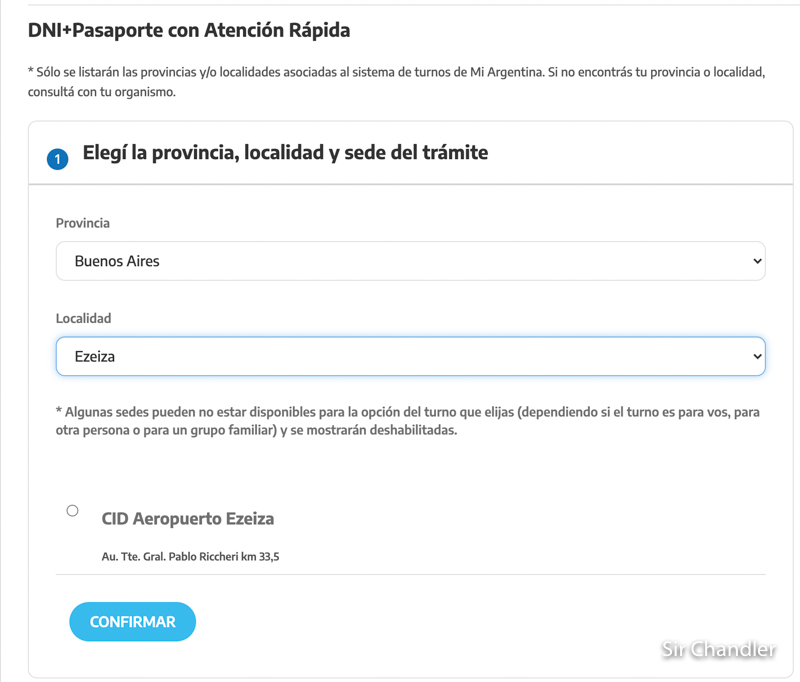800x682 pixels.
Task: Click the Sir Chandler watermark logo
Action: 718,649
